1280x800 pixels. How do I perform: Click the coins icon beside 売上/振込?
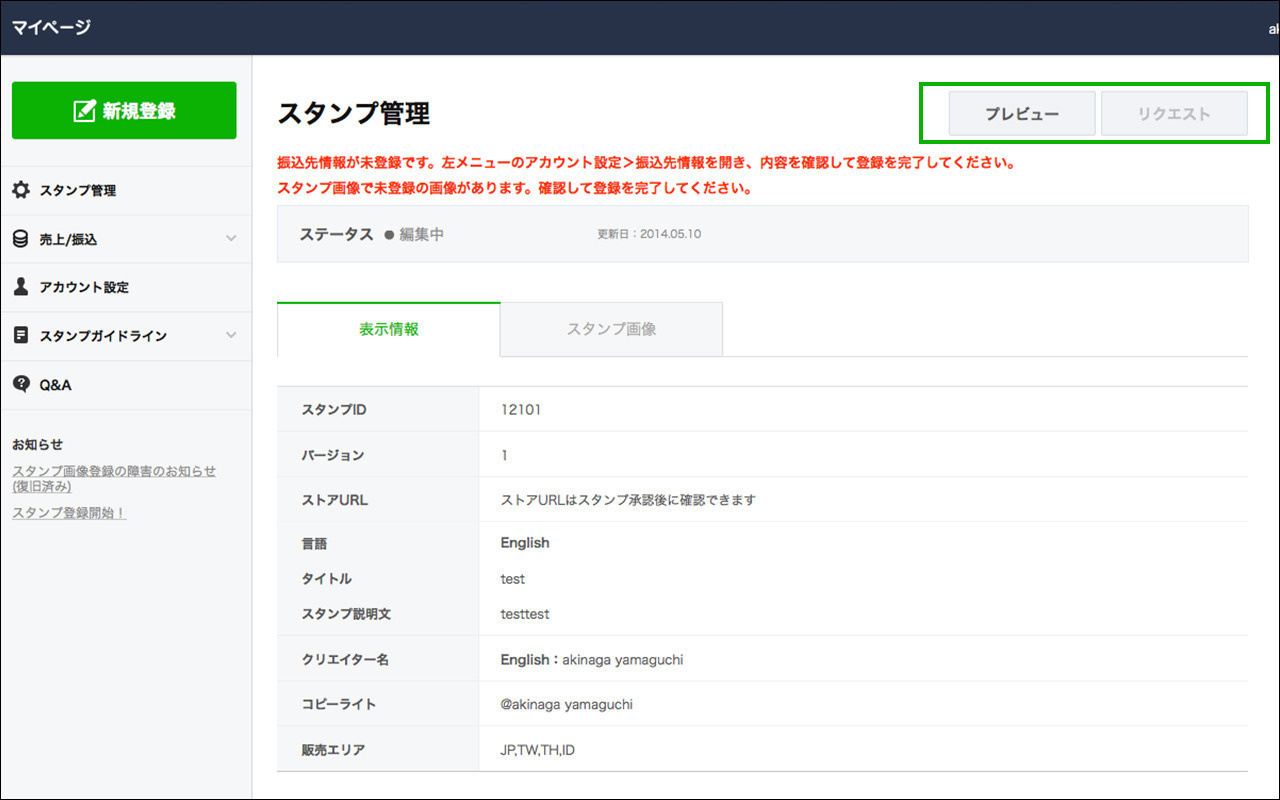click(x=21, y=239)
